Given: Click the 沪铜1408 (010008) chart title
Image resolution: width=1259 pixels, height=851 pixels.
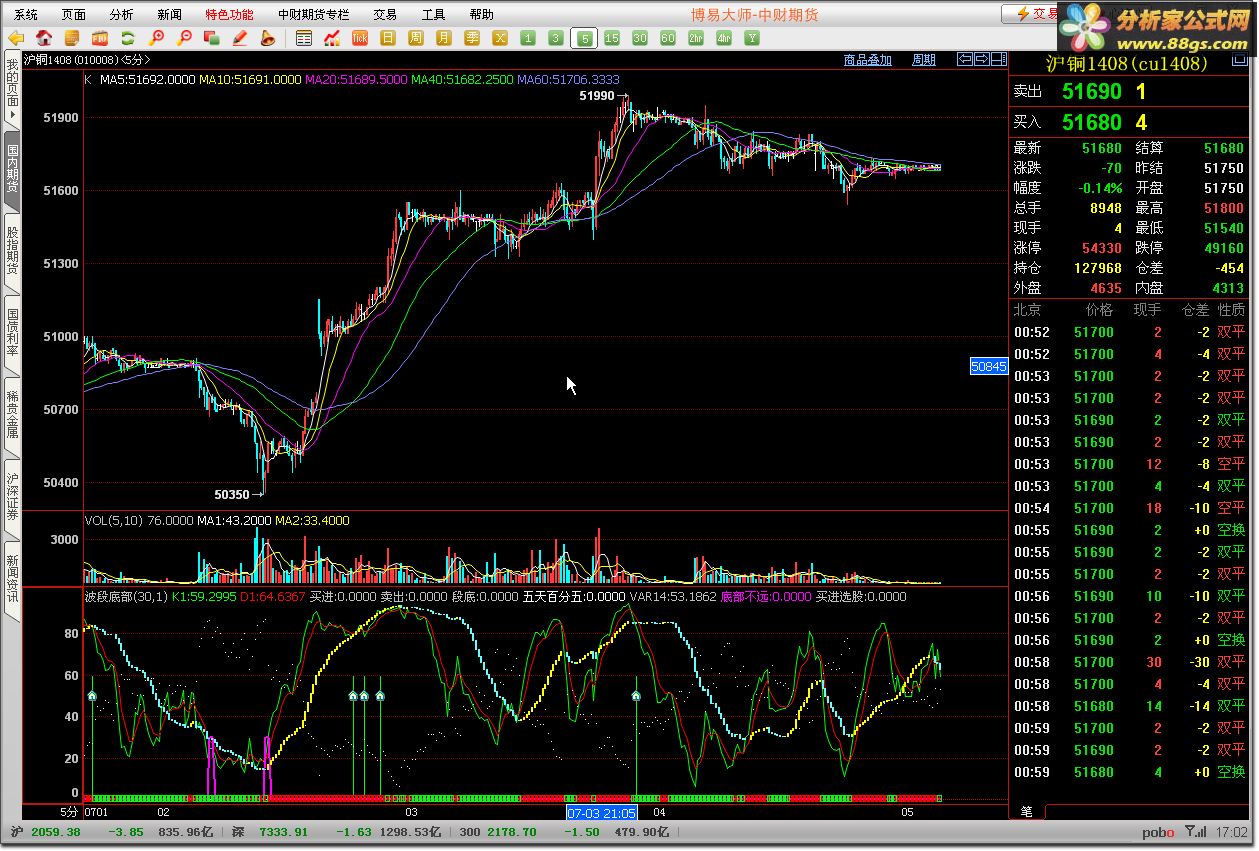Looking at the screenshot, I should [x=85, y=60].
